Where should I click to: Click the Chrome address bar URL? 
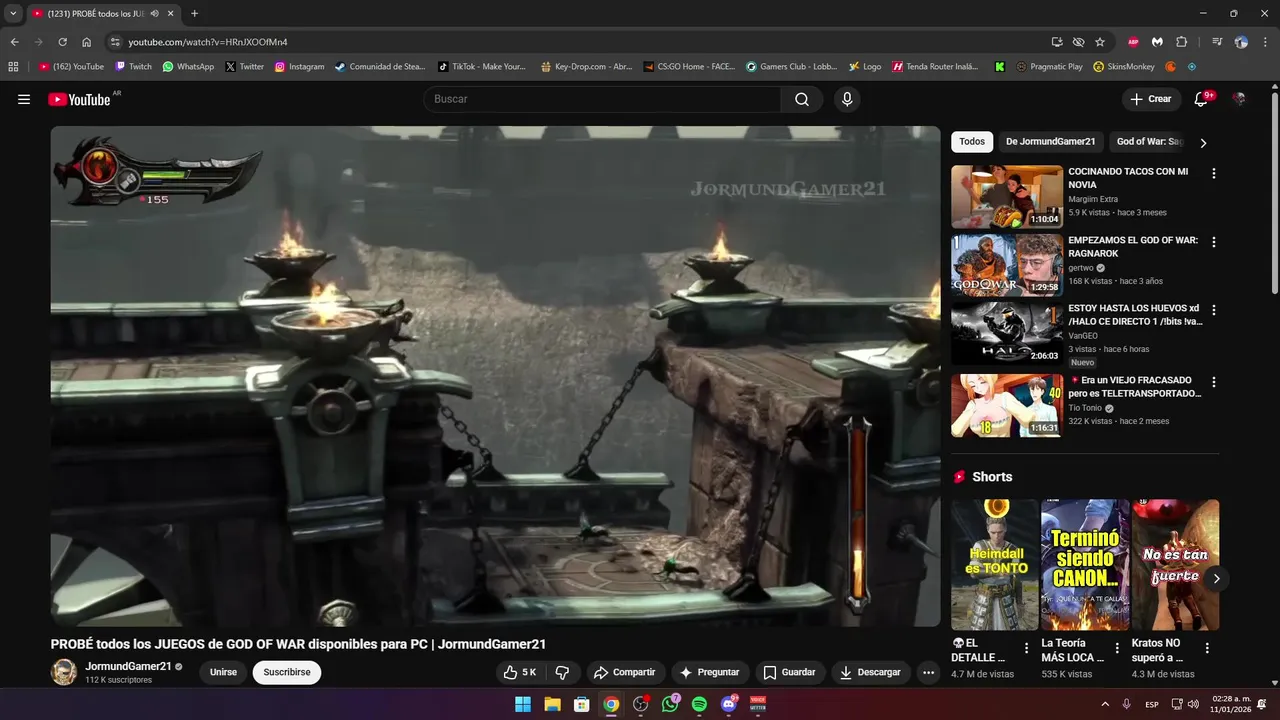point(208,42)
